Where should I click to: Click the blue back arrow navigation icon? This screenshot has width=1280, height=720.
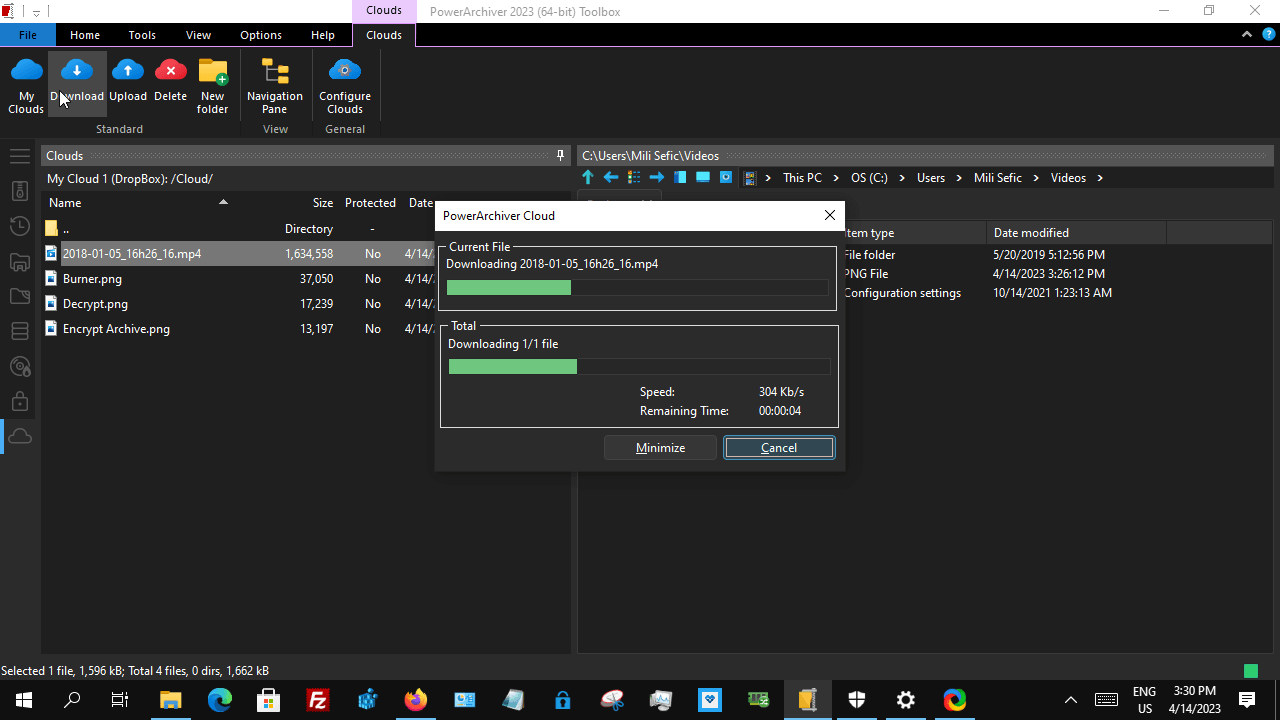(x=611, y=177)
